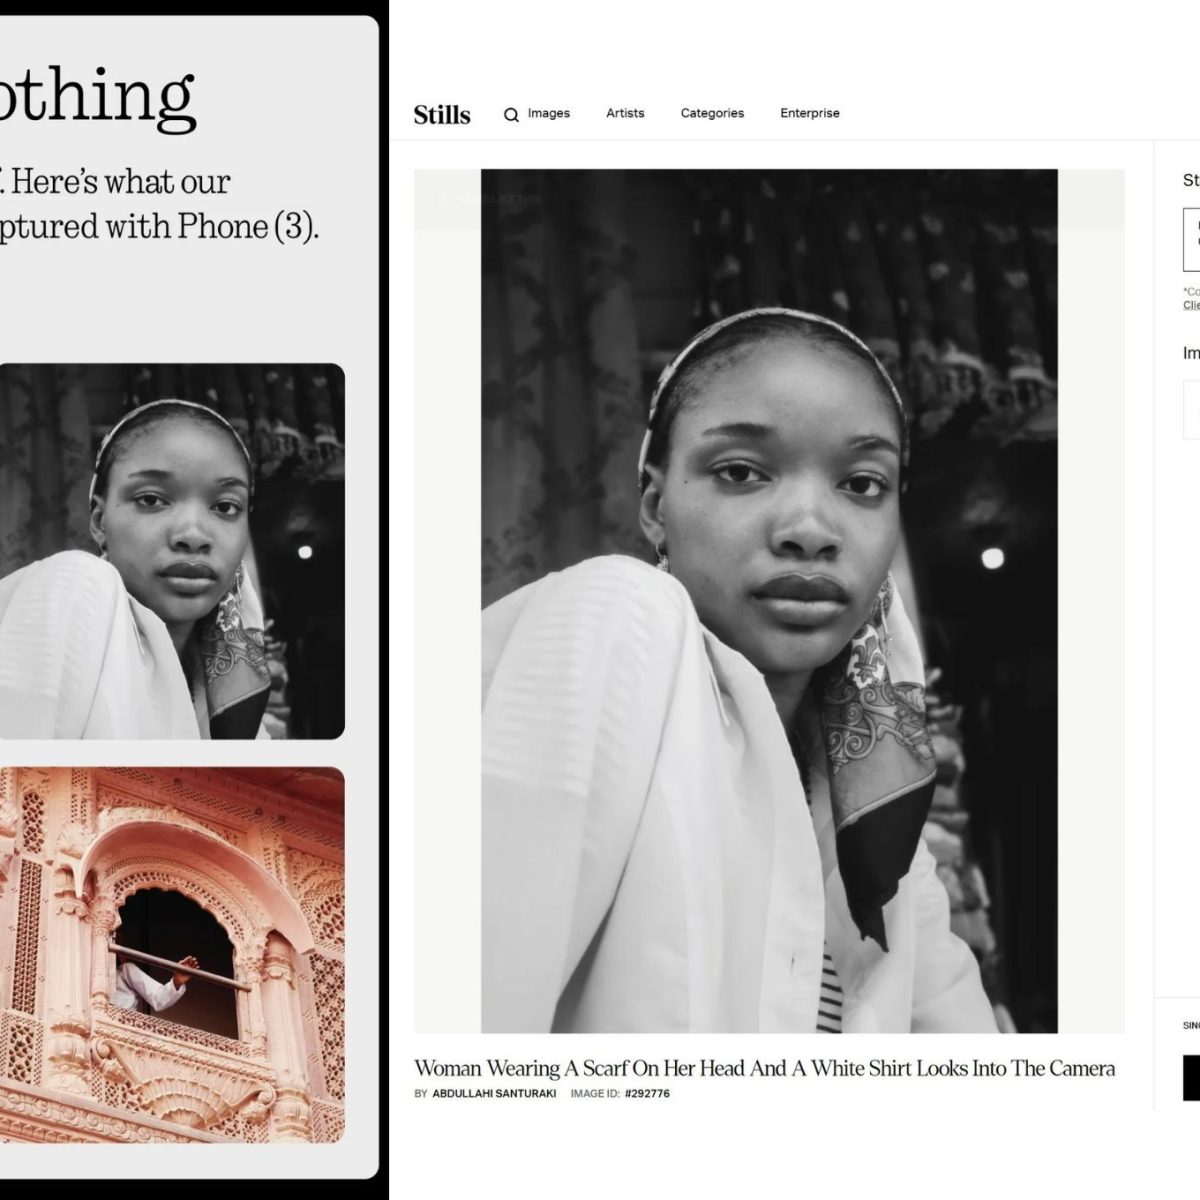This screenshot has height=1200, width=1200.
Task: Click the captured with Phone (3) text
Action: pos(158,227)
